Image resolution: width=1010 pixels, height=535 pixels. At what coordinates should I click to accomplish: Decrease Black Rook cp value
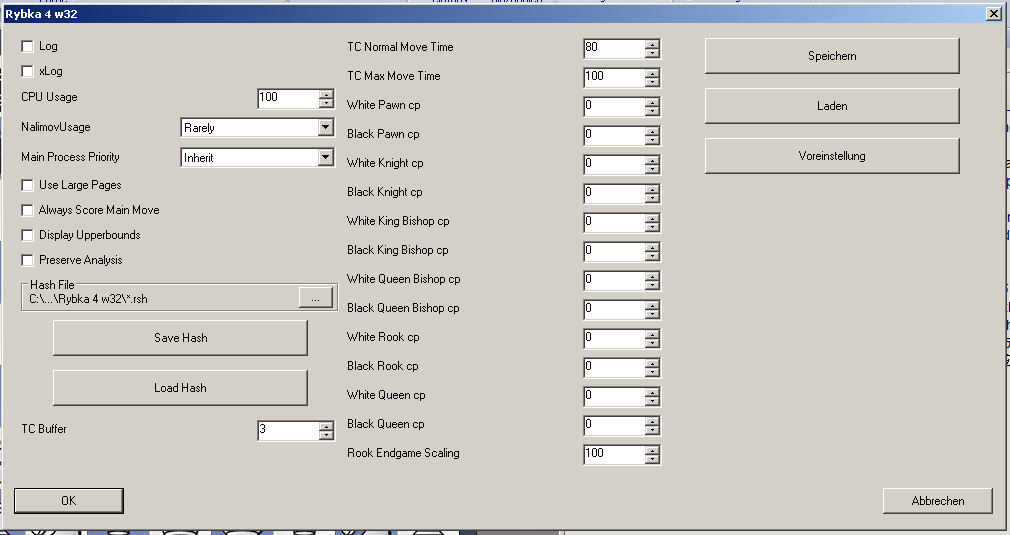click(x=653, y=371)
